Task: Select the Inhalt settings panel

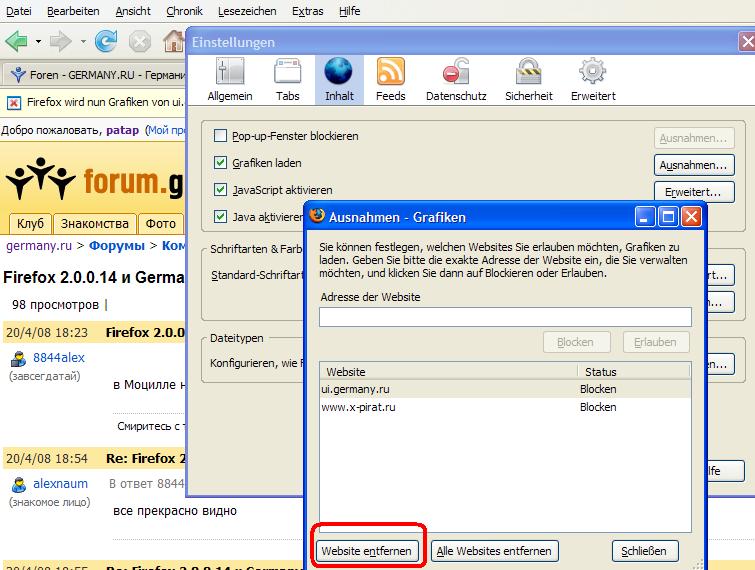Action: 339,79
